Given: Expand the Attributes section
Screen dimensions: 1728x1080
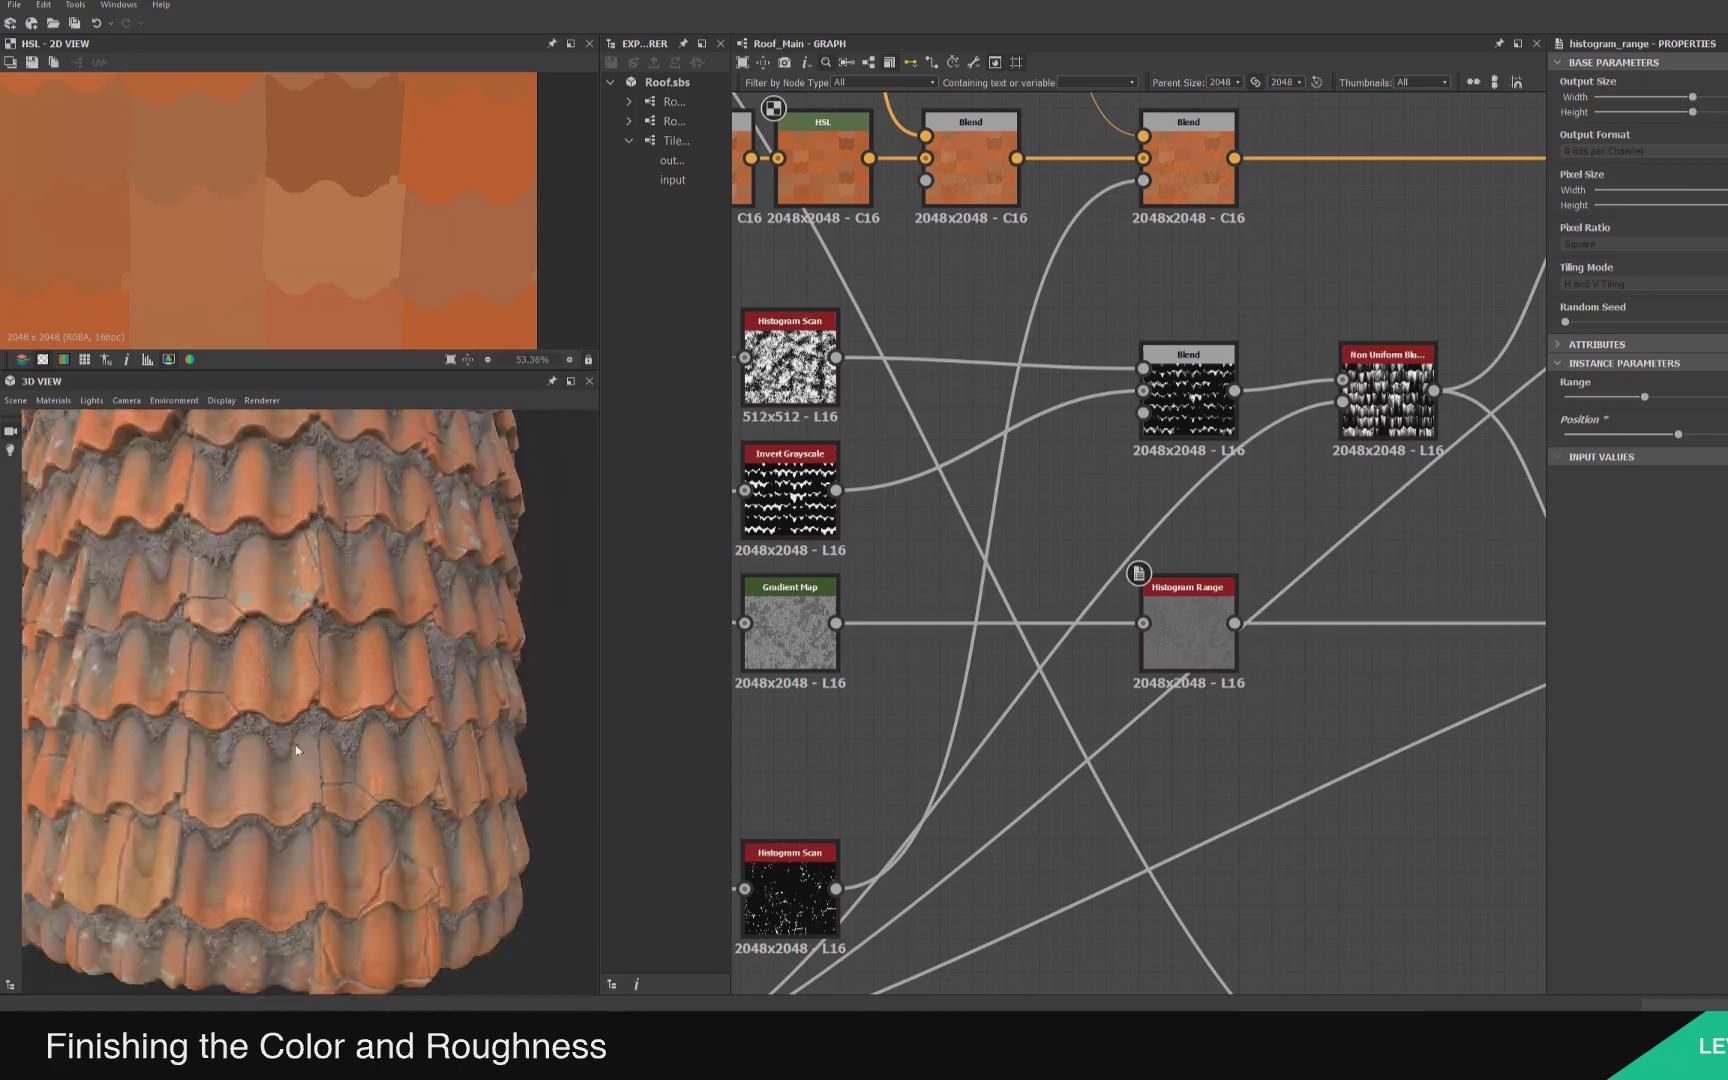Looking at the screenshot, I should [x=1557, y=344].
